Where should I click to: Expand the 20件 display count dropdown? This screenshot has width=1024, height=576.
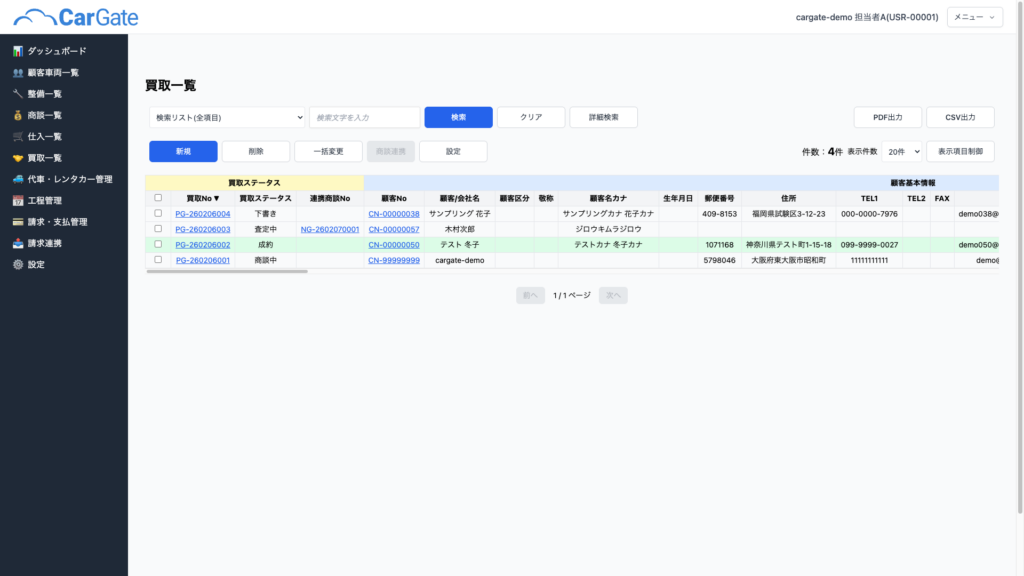[903, 151]
